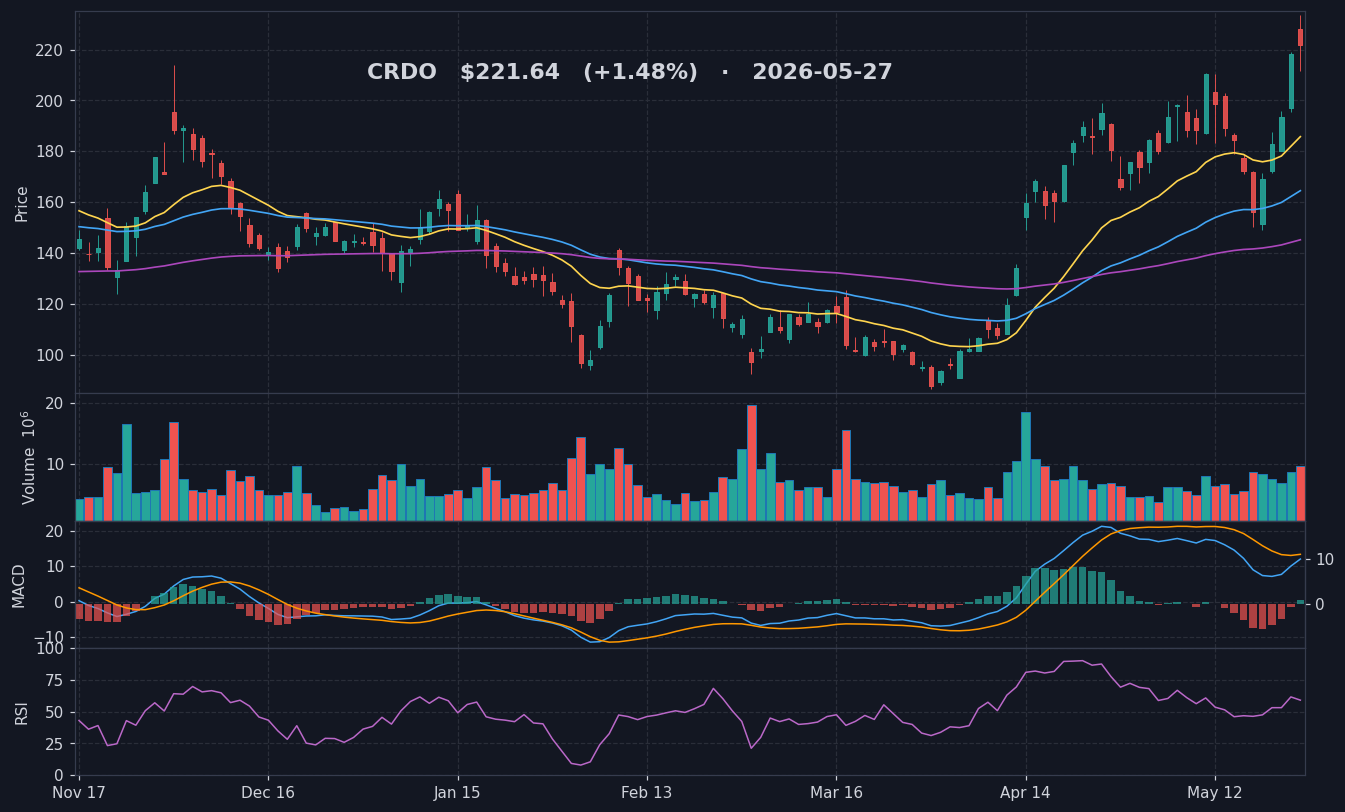
Task: Click the 180 price axis value
Action: coord(49,152)
